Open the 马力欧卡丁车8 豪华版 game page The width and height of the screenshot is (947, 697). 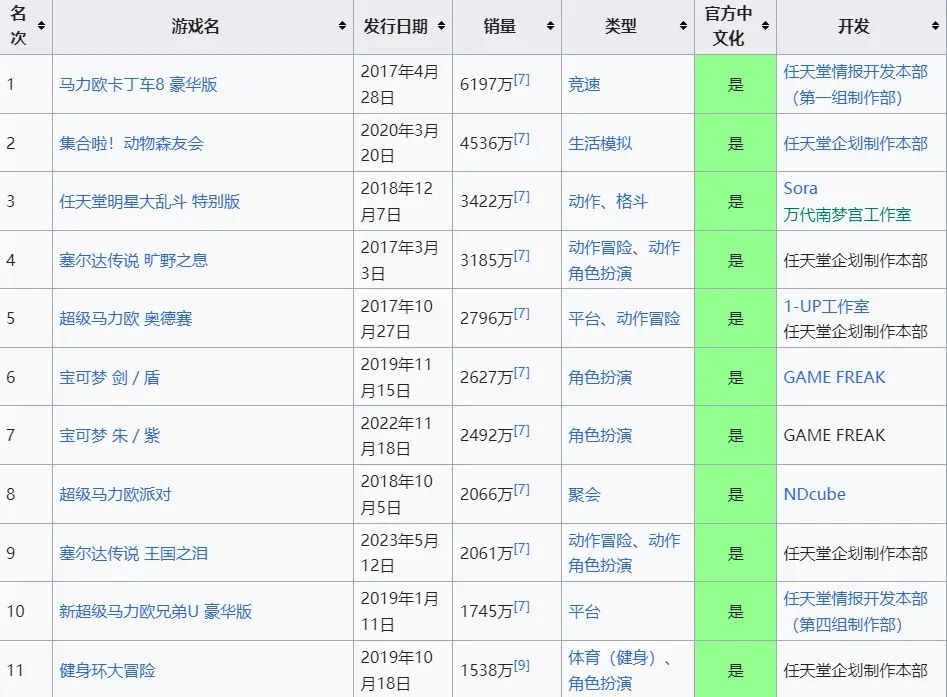(138, 85)
